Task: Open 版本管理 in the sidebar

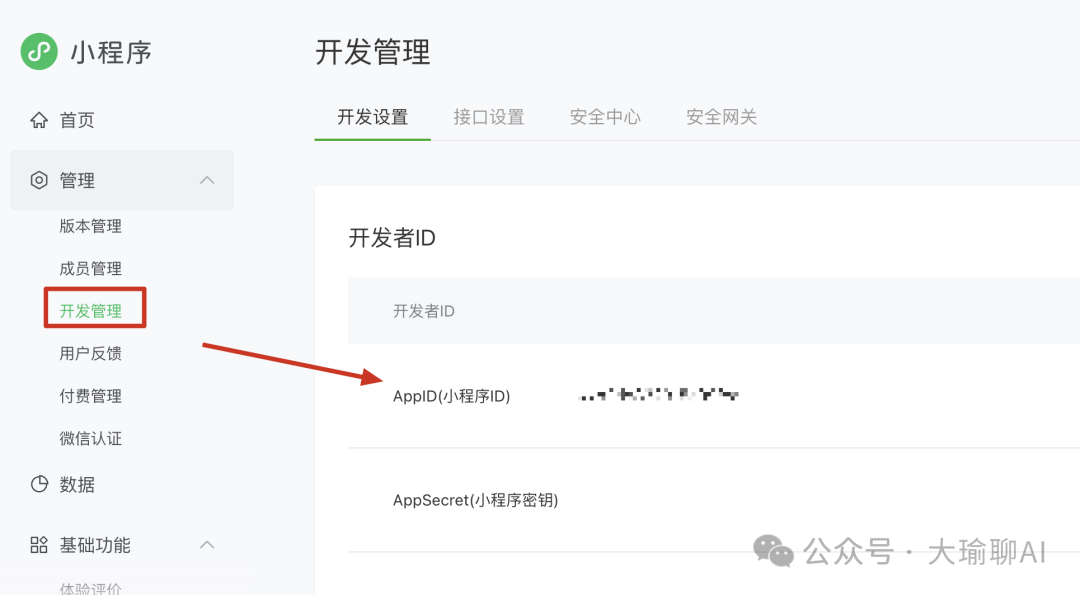Action: (90, 226)
